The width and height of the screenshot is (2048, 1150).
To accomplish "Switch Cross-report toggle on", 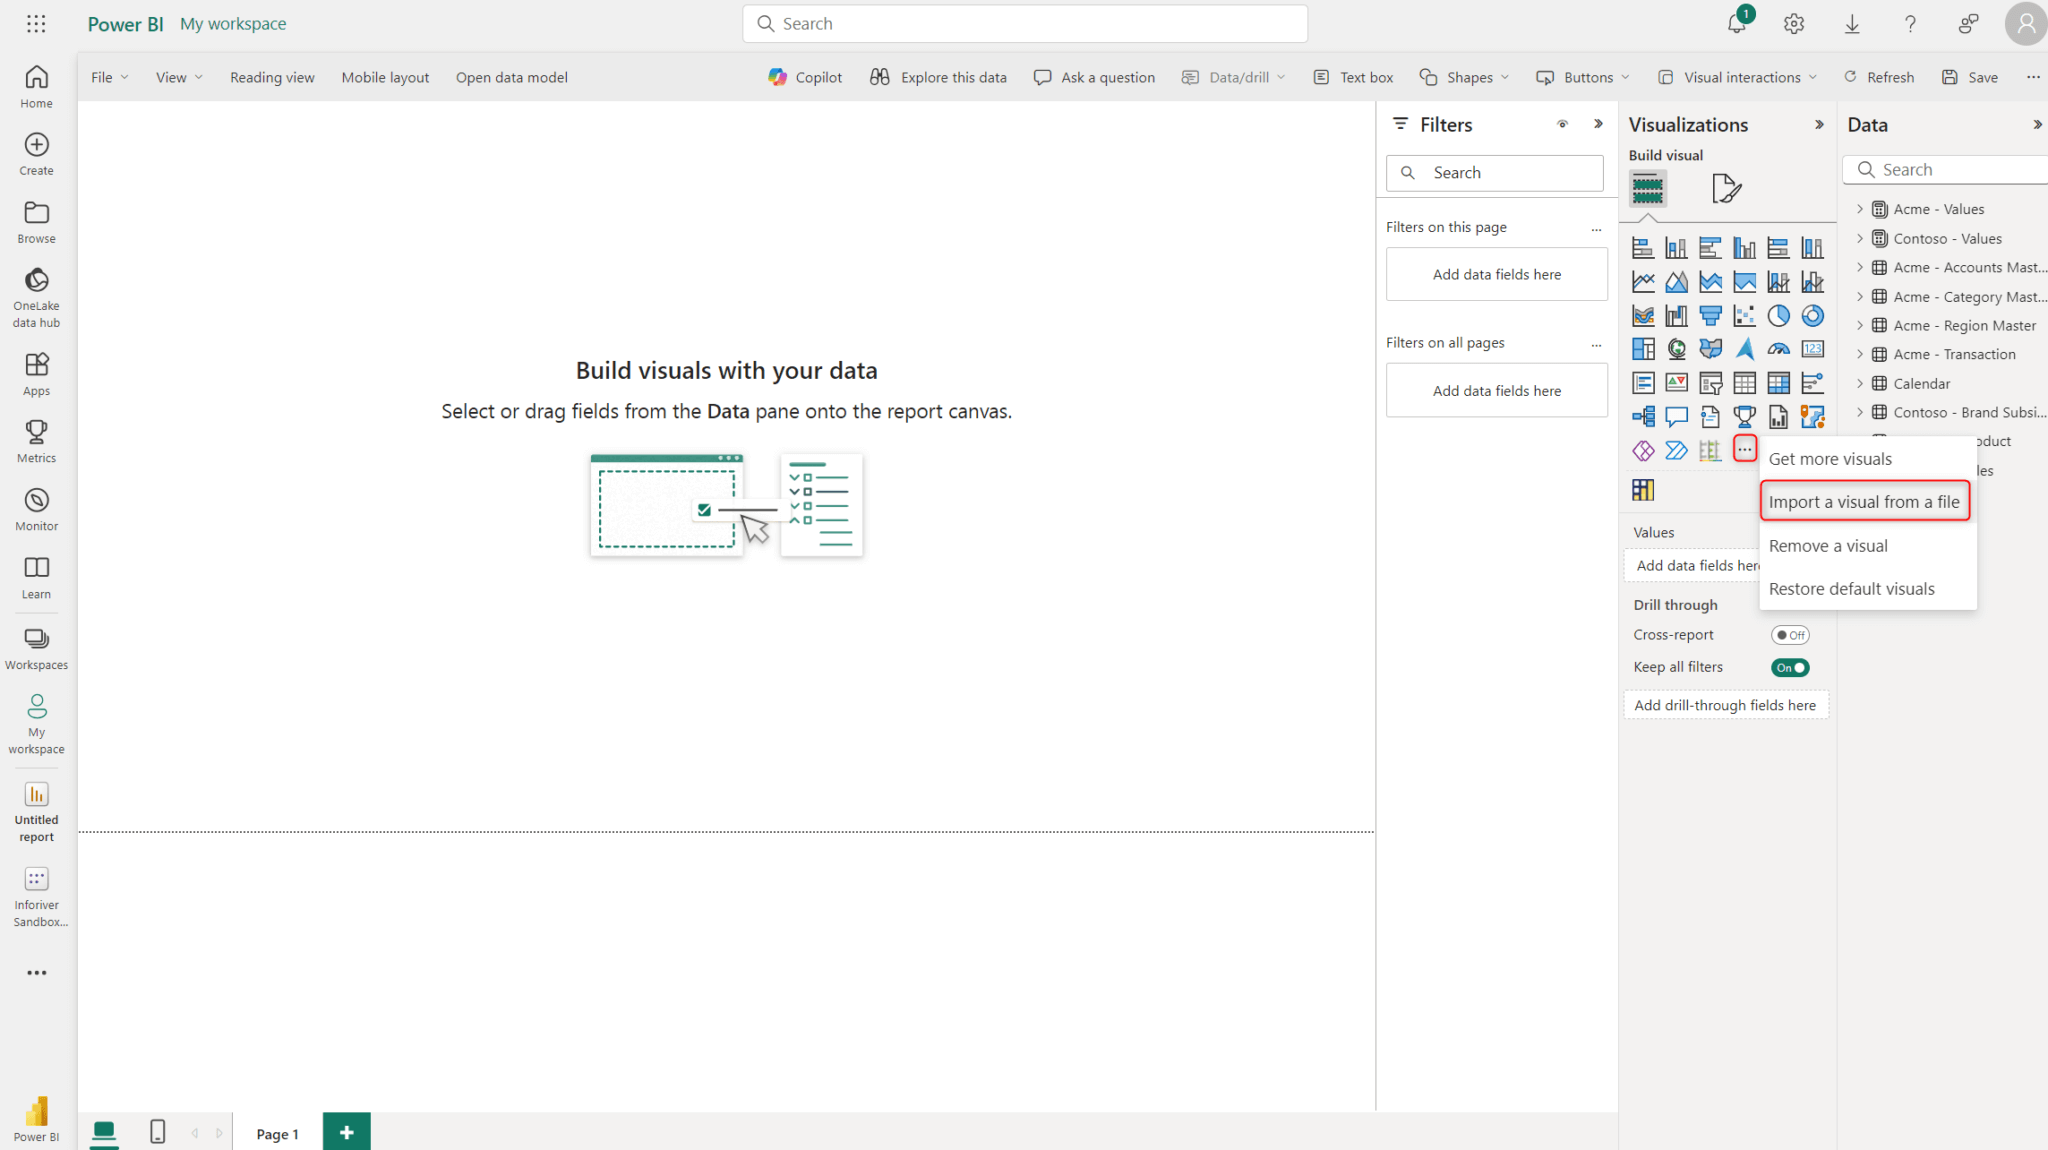I will point(1789,634).
